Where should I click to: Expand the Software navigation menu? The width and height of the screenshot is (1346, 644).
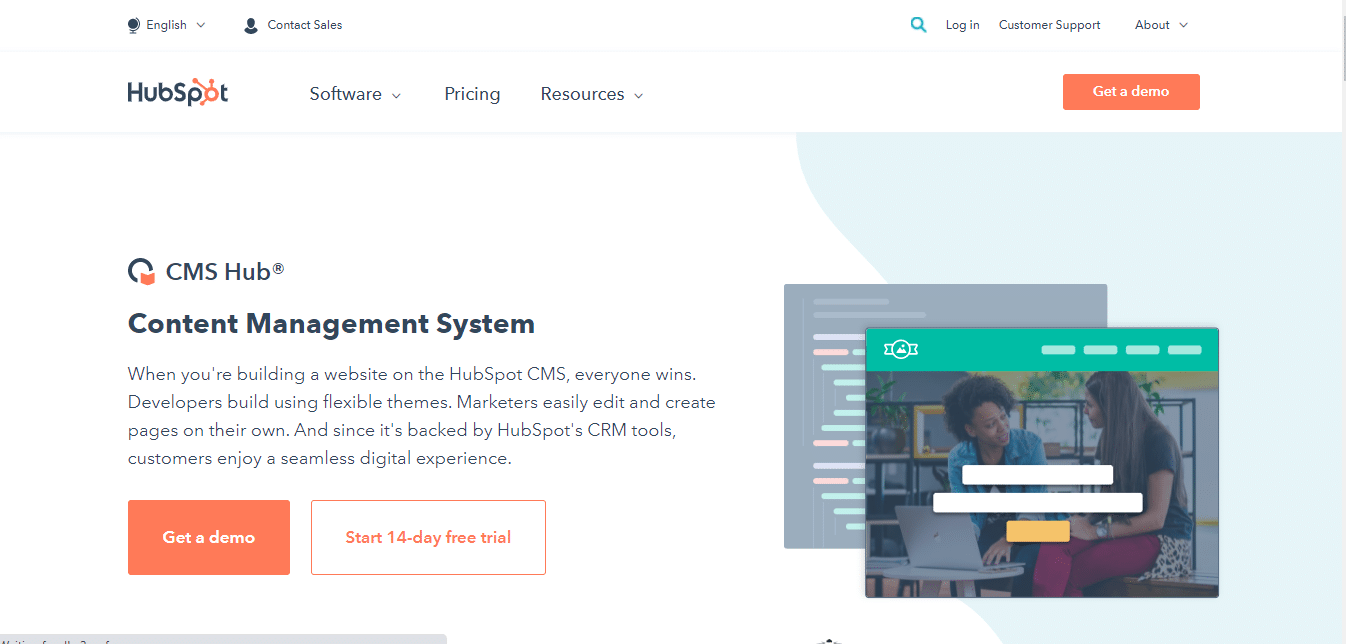pos(355,94)
